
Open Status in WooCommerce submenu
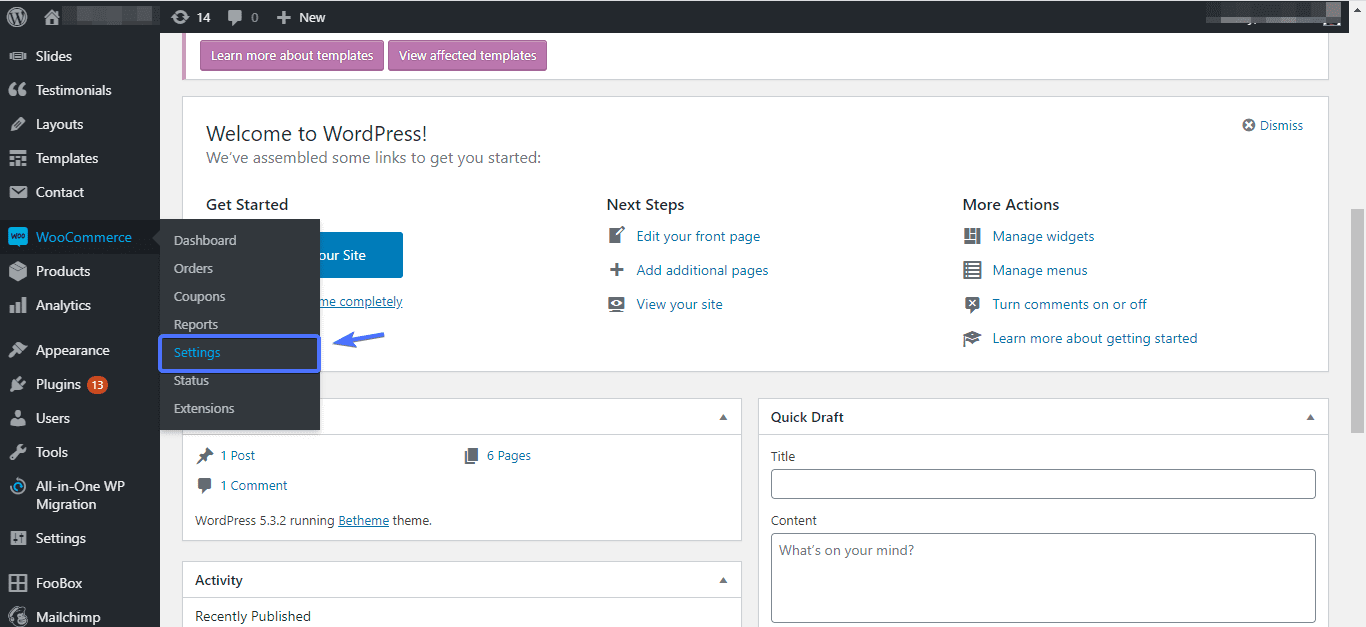tap(191, 380)
